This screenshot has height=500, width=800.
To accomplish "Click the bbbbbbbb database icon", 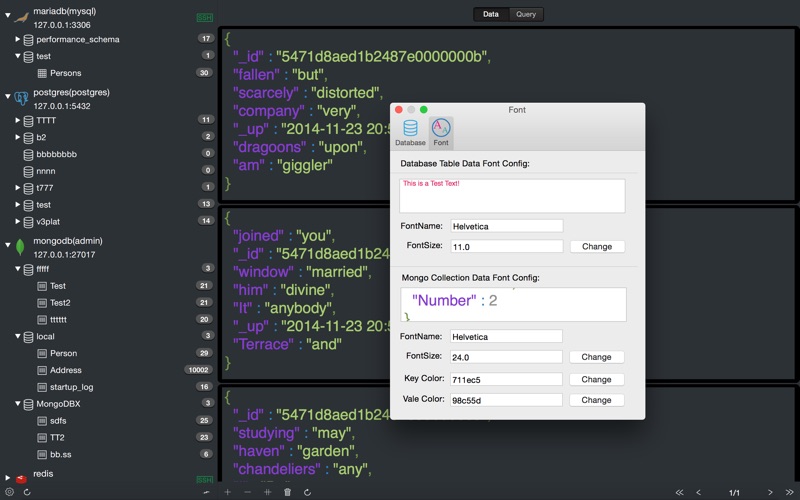I will pos(29,154).
